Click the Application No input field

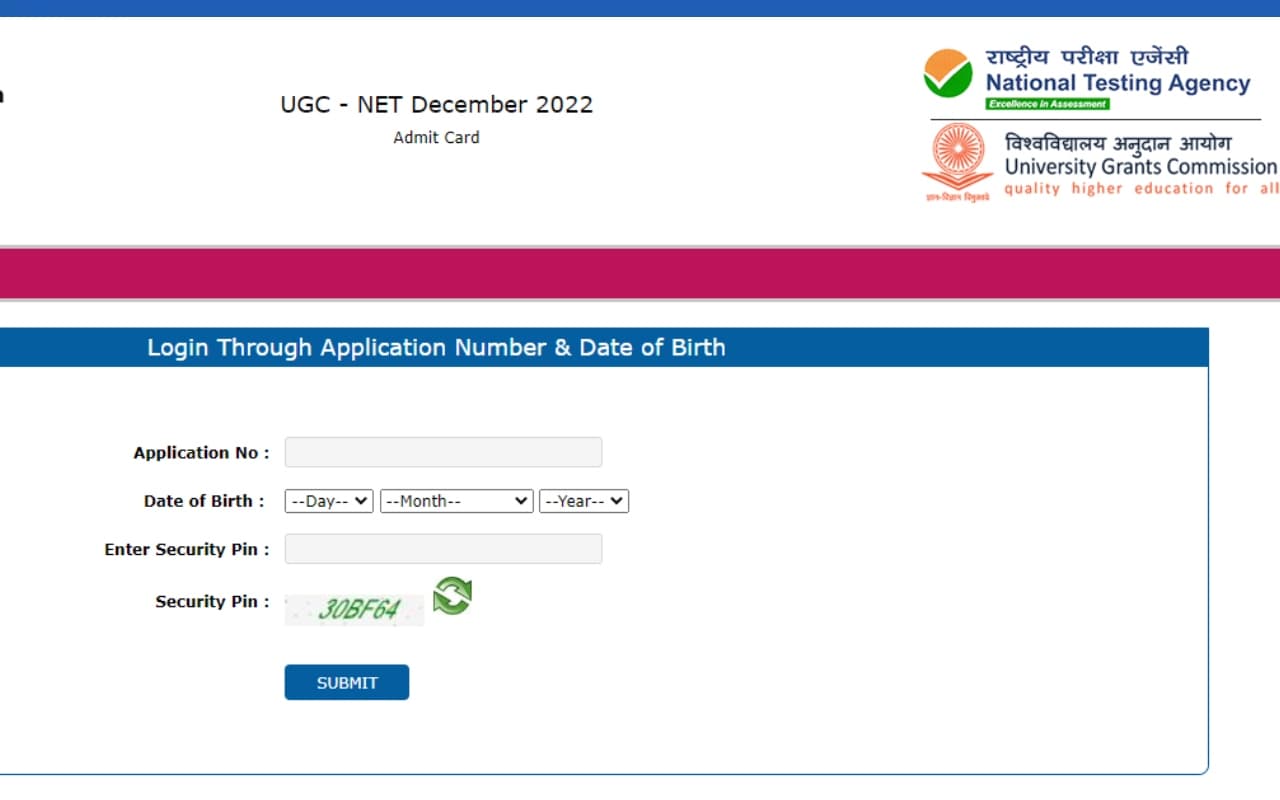443,451
